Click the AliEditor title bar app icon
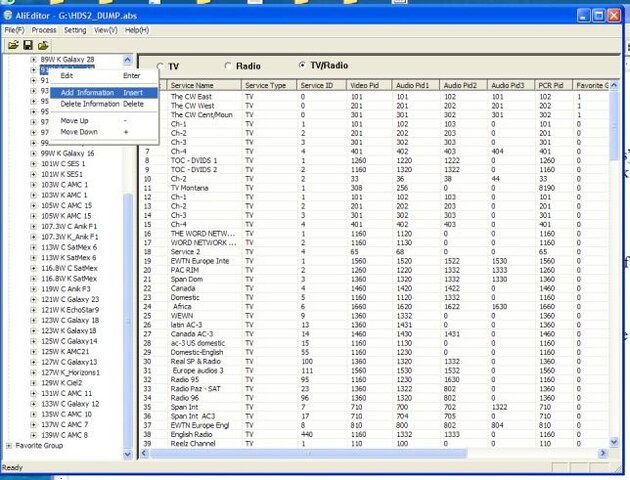This screenshot has width=630, height=480. 8,15
